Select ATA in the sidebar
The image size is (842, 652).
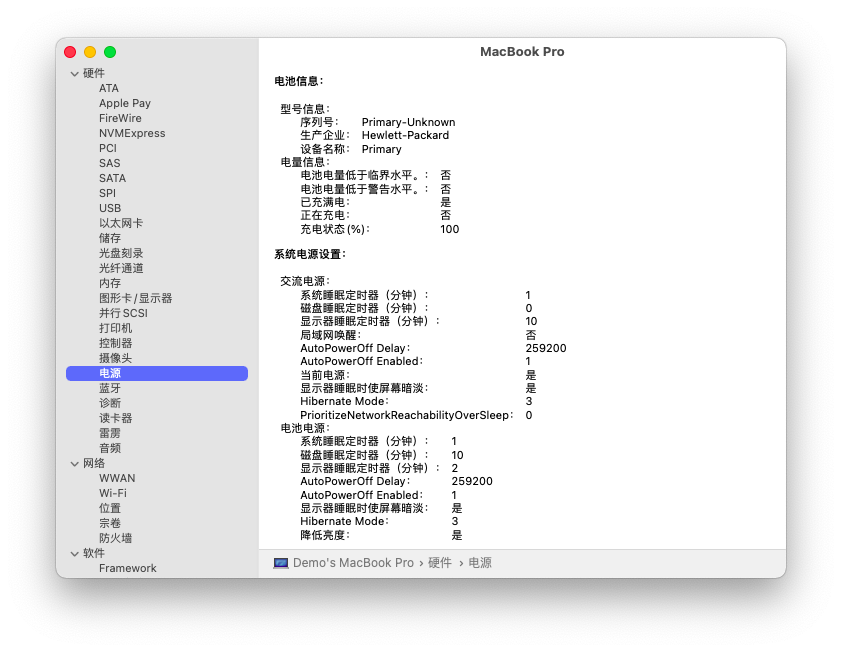109,88
